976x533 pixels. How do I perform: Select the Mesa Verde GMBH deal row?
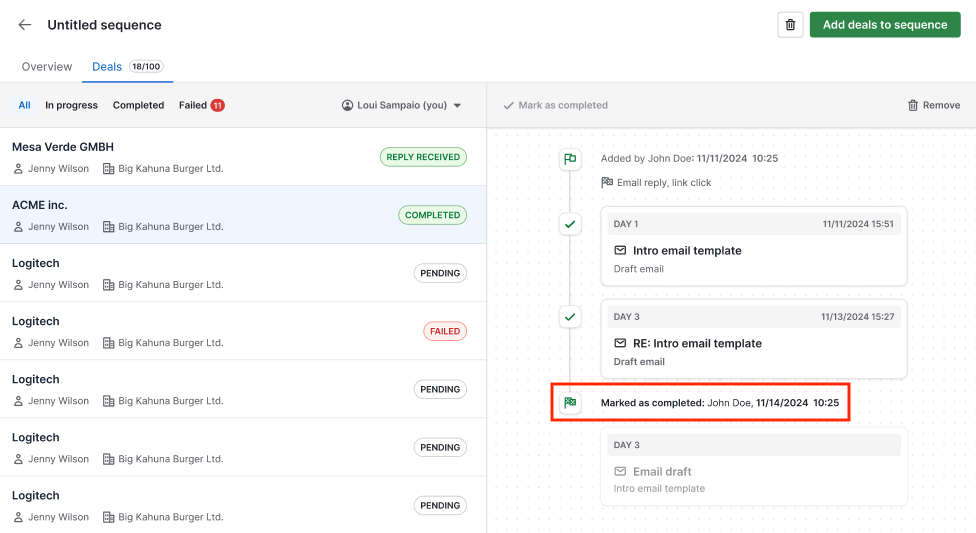200,157
